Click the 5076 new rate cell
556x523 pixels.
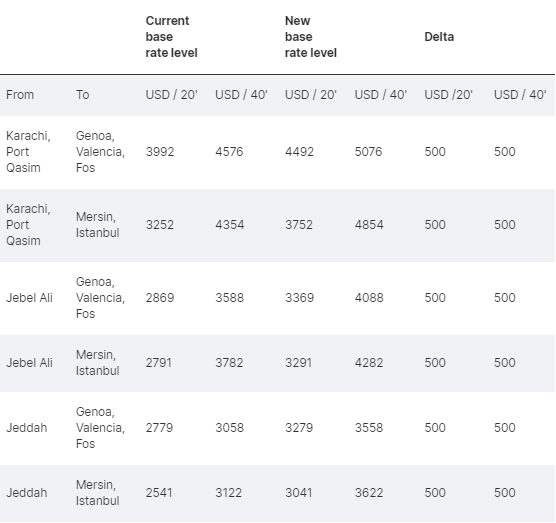(x=369, y=152)
